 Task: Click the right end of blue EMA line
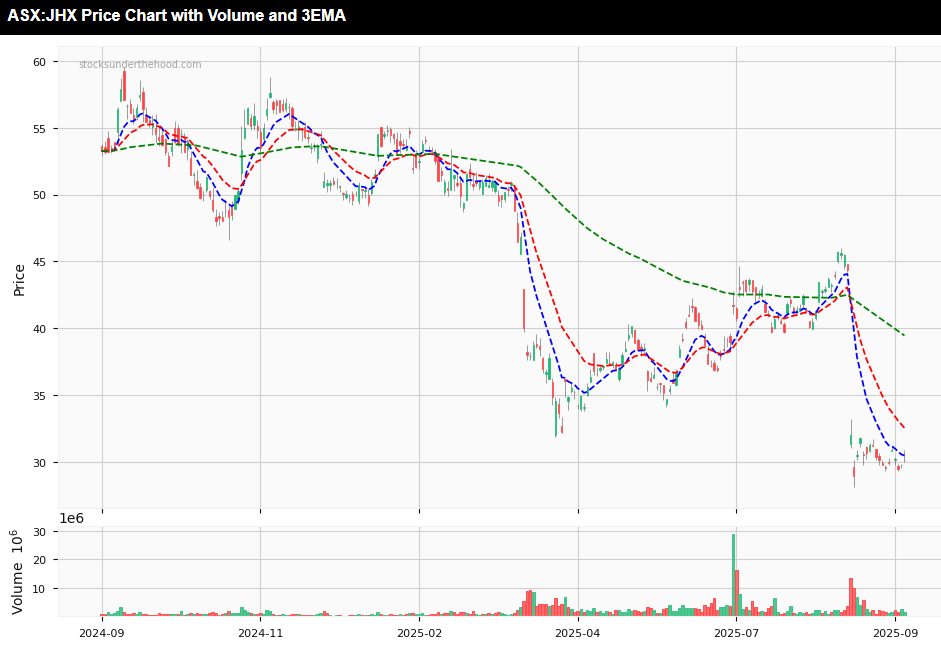tap(904, 456)
